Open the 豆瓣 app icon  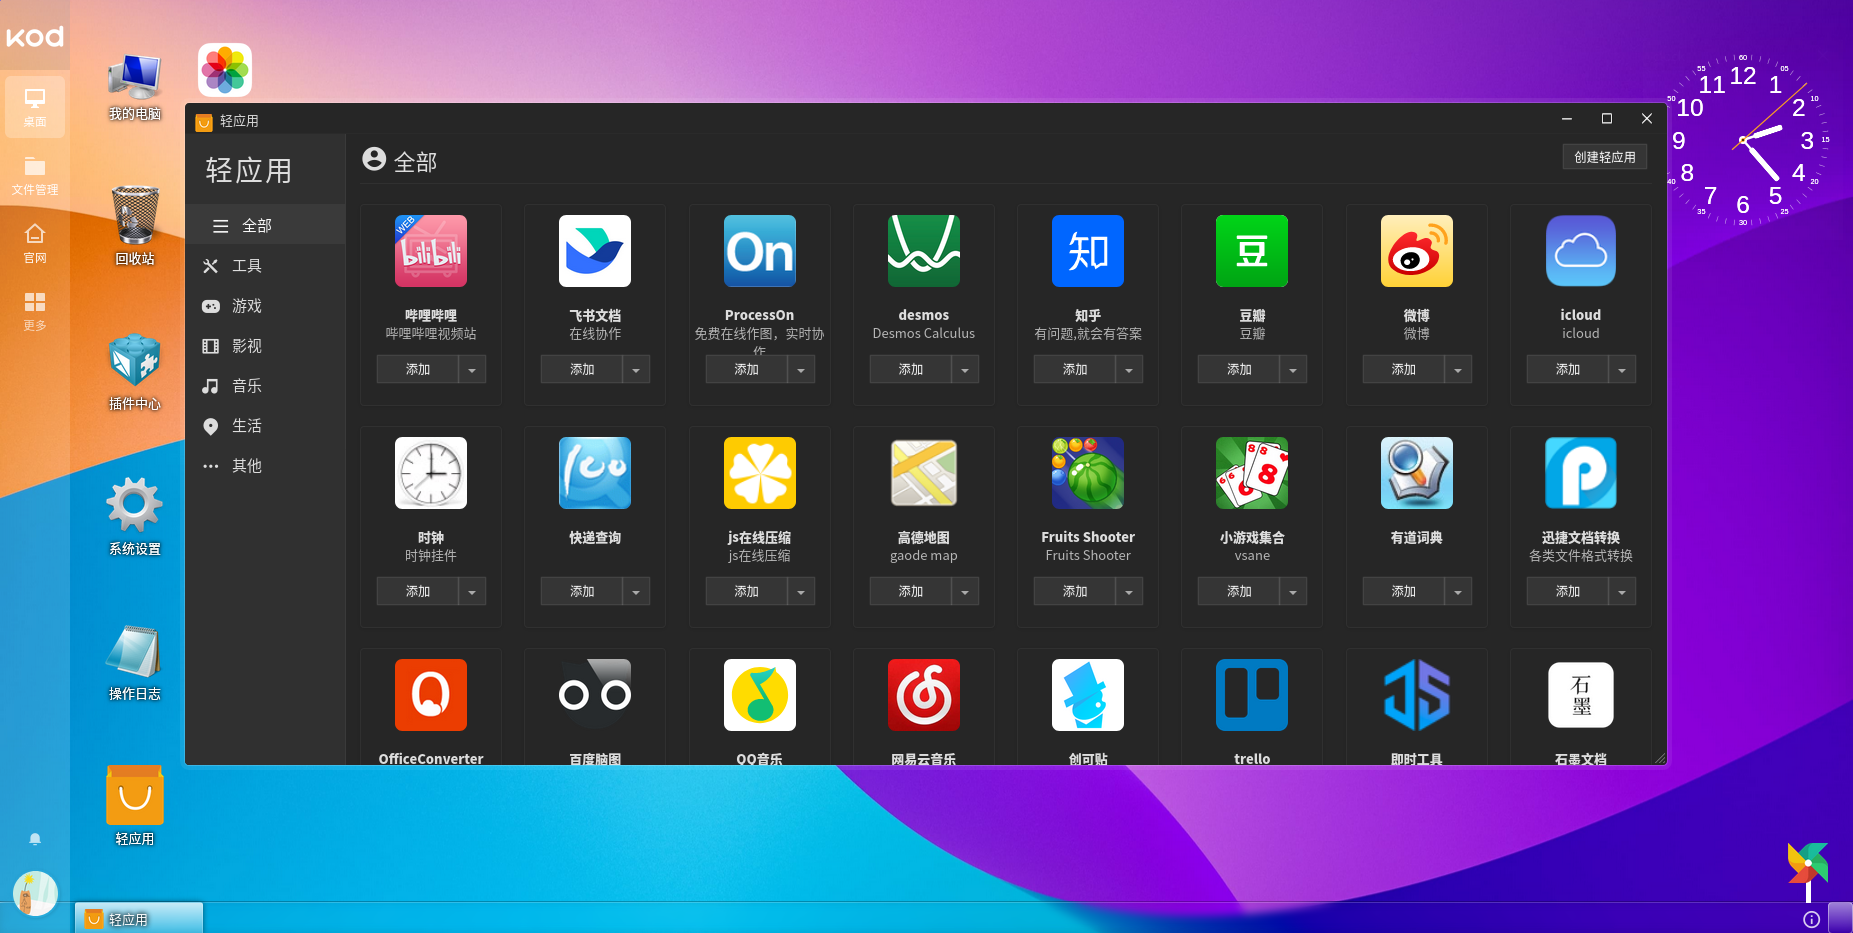(1252, 251)
